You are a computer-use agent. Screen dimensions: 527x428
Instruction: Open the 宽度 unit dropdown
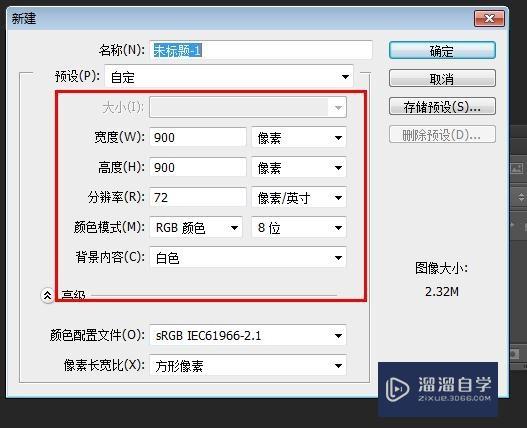coord(299,137)
